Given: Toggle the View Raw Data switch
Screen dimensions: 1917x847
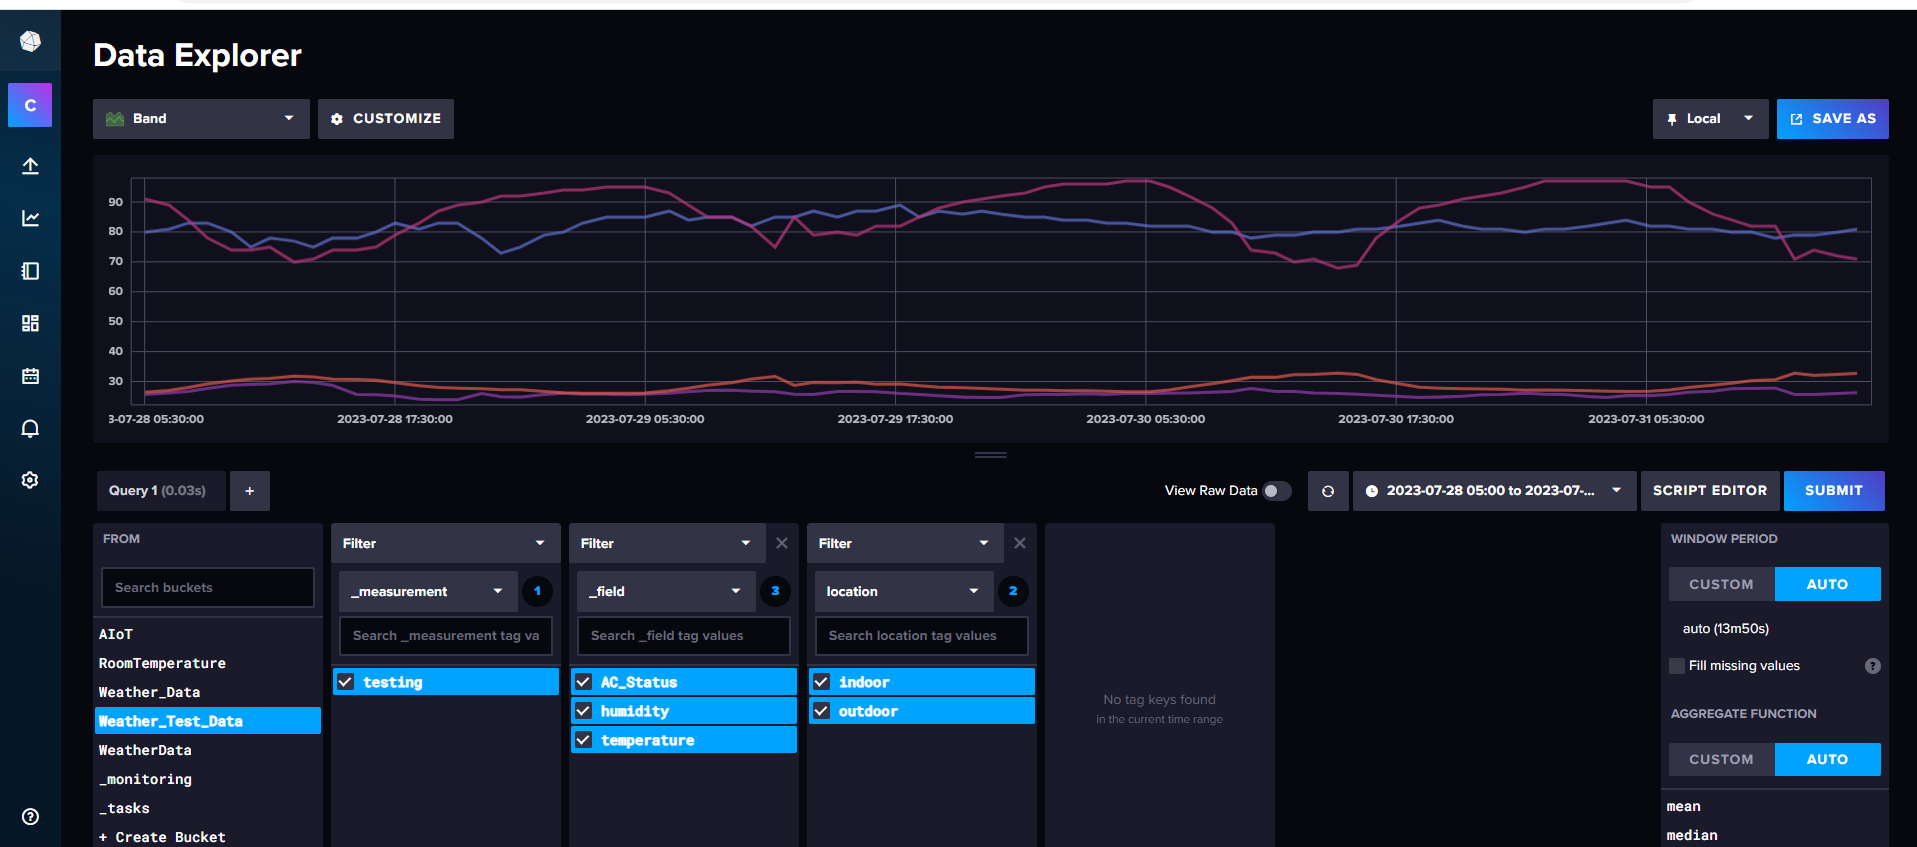Looking at the screenshot, I should (x=1276, y=491).
